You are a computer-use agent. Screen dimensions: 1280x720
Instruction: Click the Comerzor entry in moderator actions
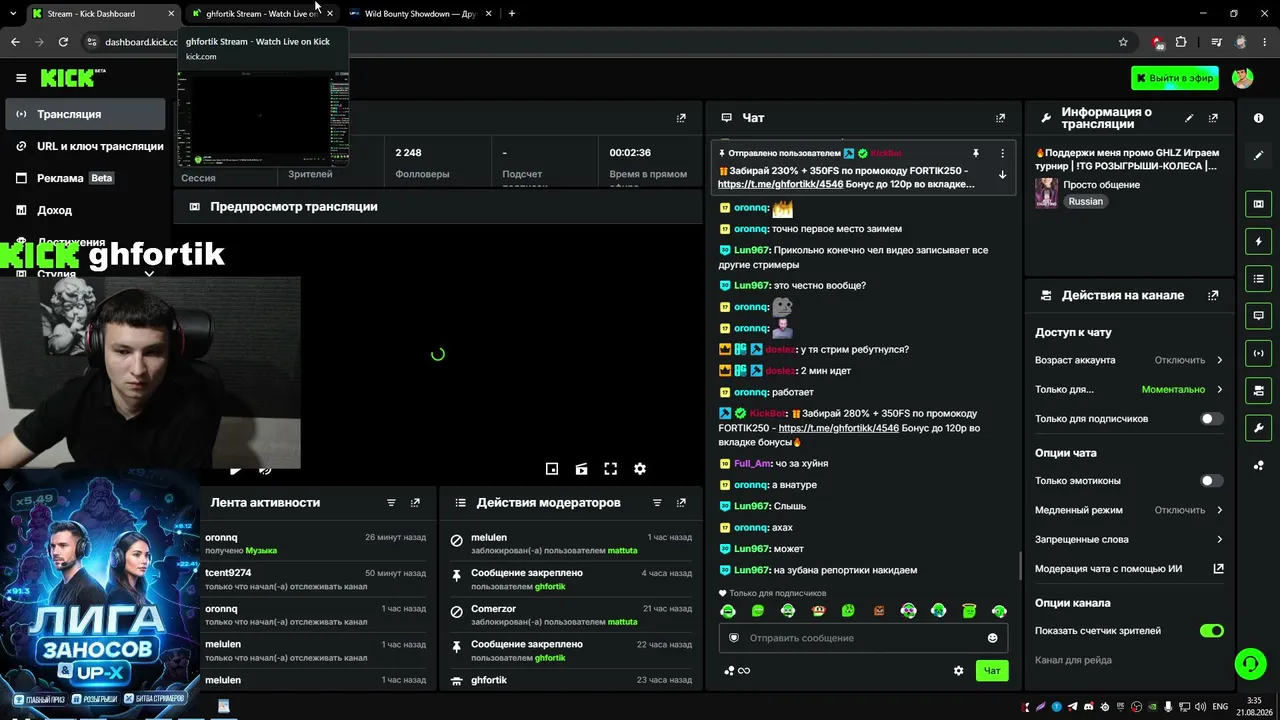(570, 614)
